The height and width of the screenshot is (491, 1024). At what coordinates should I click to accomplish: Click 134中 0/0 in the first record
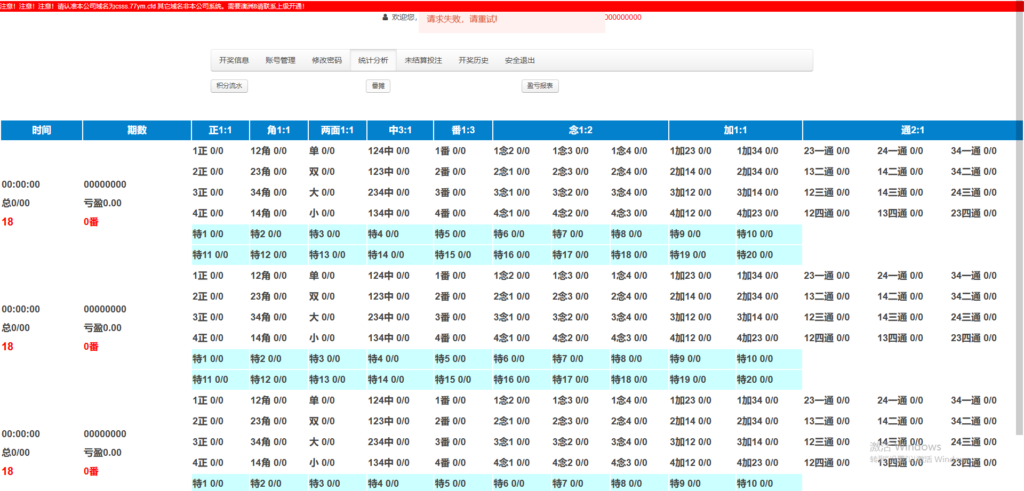pyautogui.click(x=389, y=213)
